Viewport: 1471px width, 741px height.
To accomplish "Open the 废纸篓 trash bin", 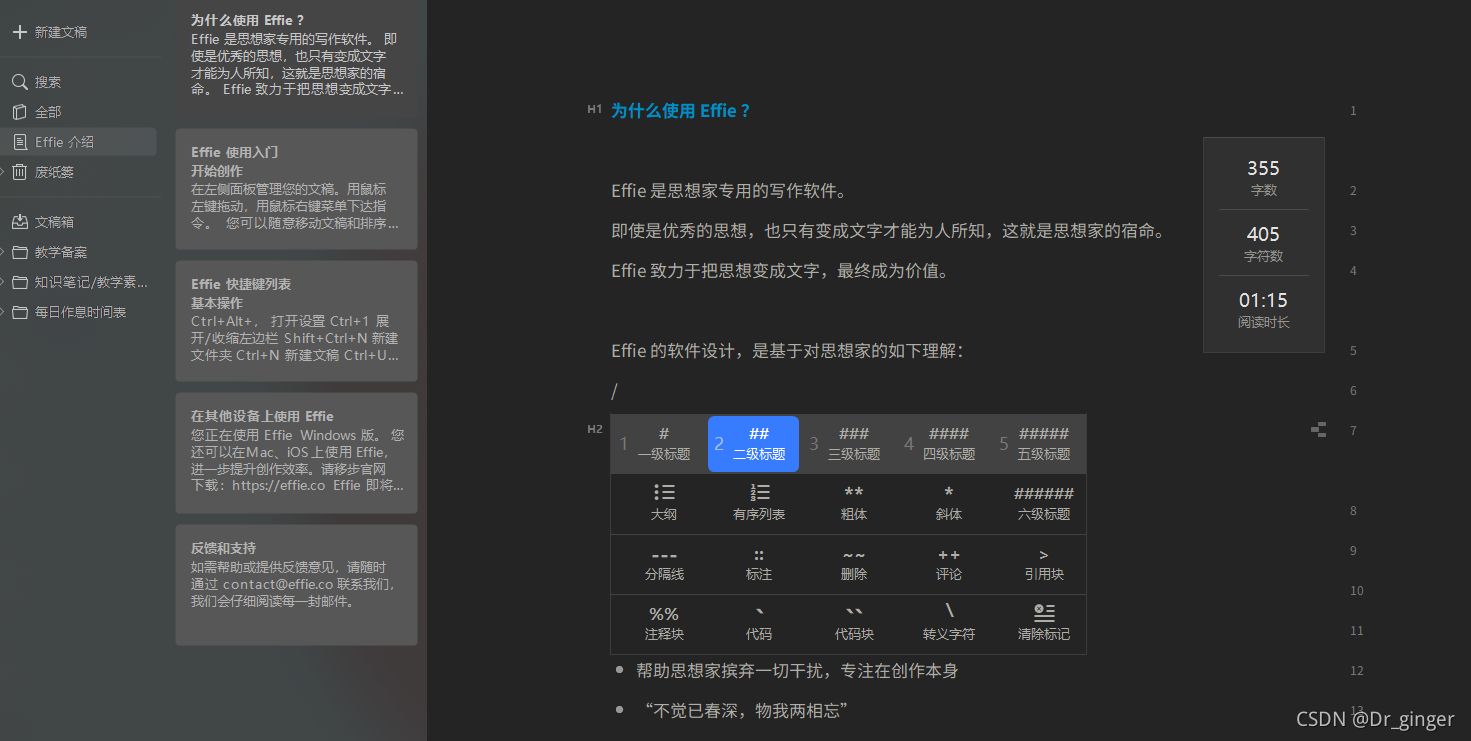I will click(43, 172).
